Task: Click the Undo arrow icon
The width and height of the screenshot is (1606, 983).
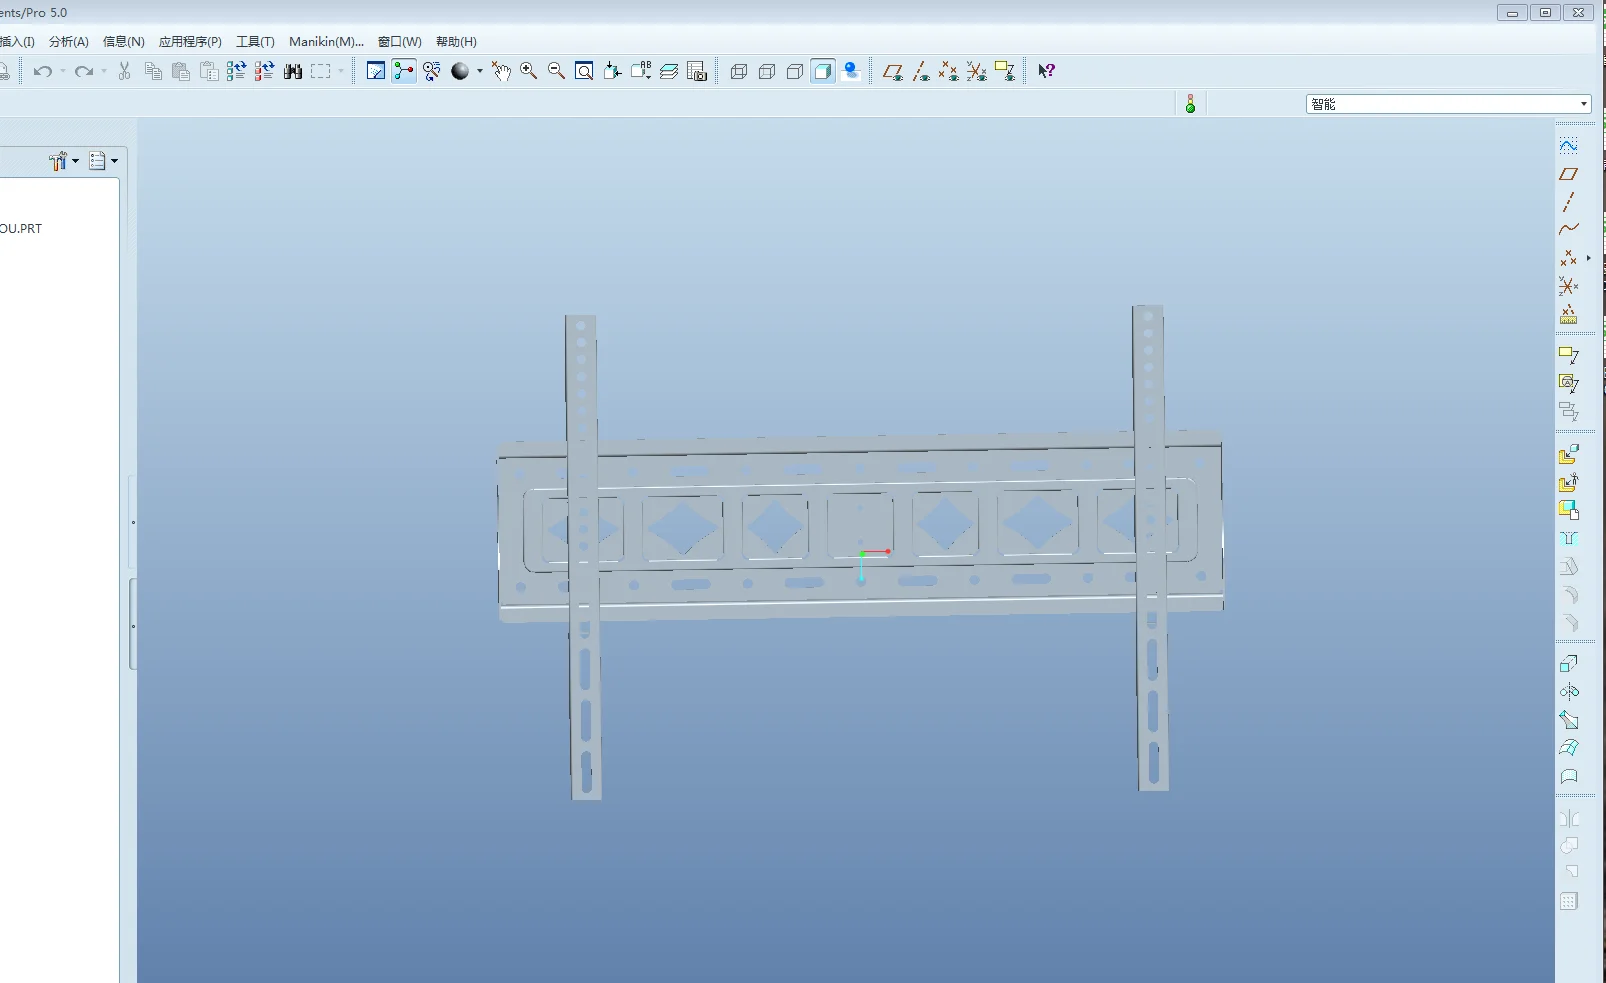Action: click(x=43, y=71)
